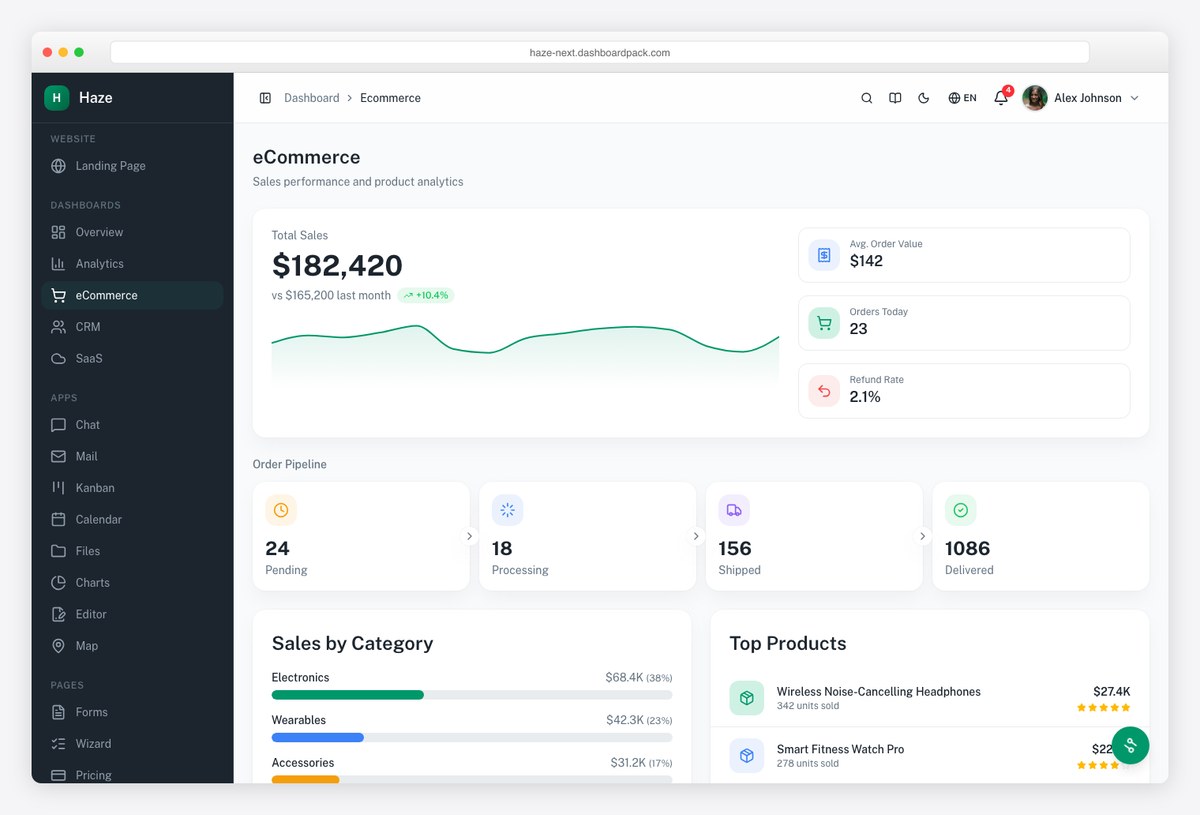The width and height of the screenshot is (1200, 815).
Task: Click the Avg. Order Value dollar icon
Action: click(x=824, y=255)
